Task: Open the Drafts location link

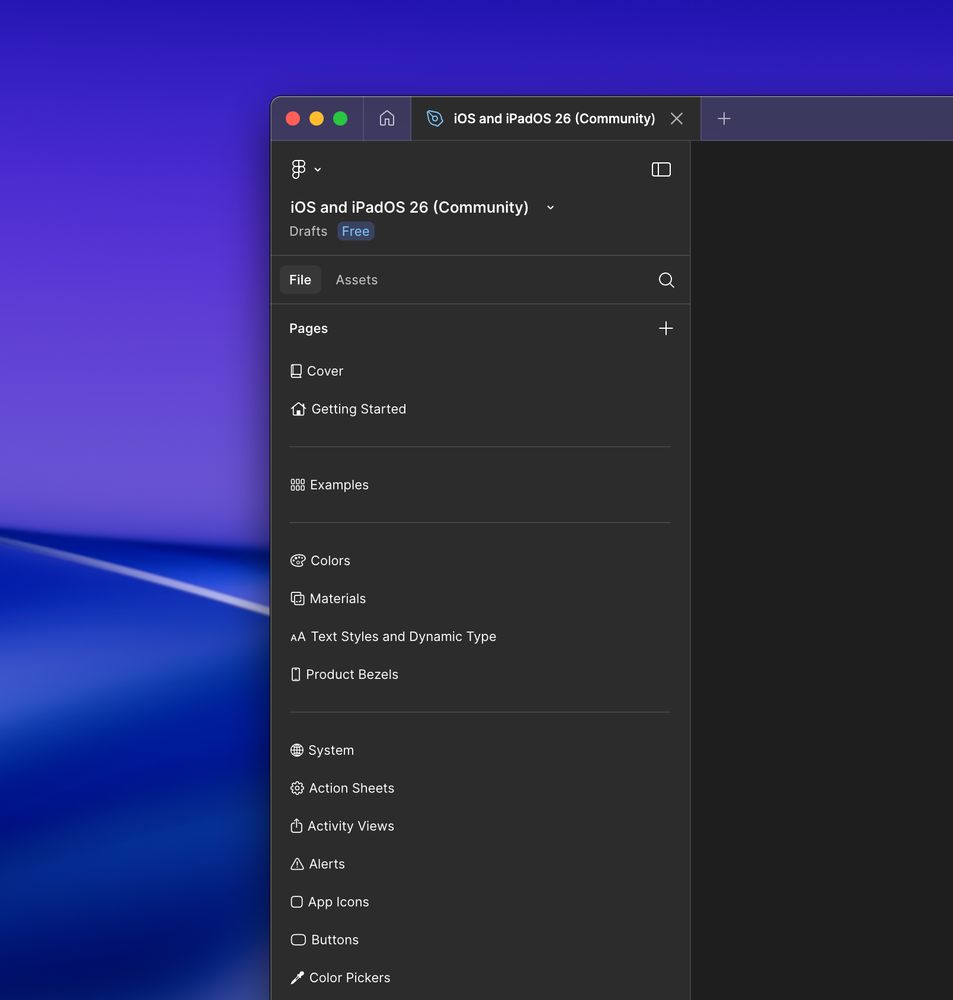Action: point(307,231)
